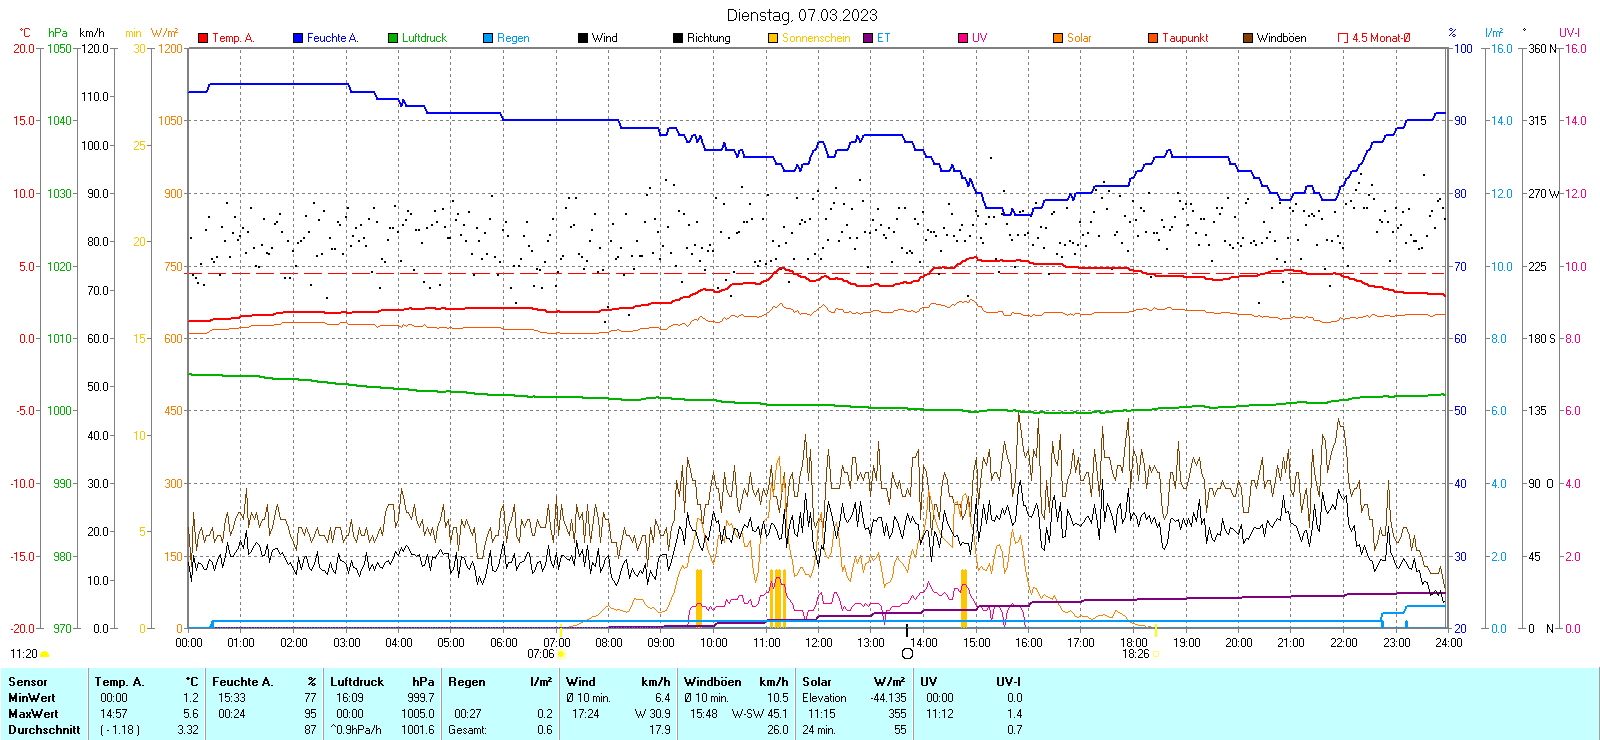
Task: Click the Durchschnitt row label in the table
Action: coord(44,730)
